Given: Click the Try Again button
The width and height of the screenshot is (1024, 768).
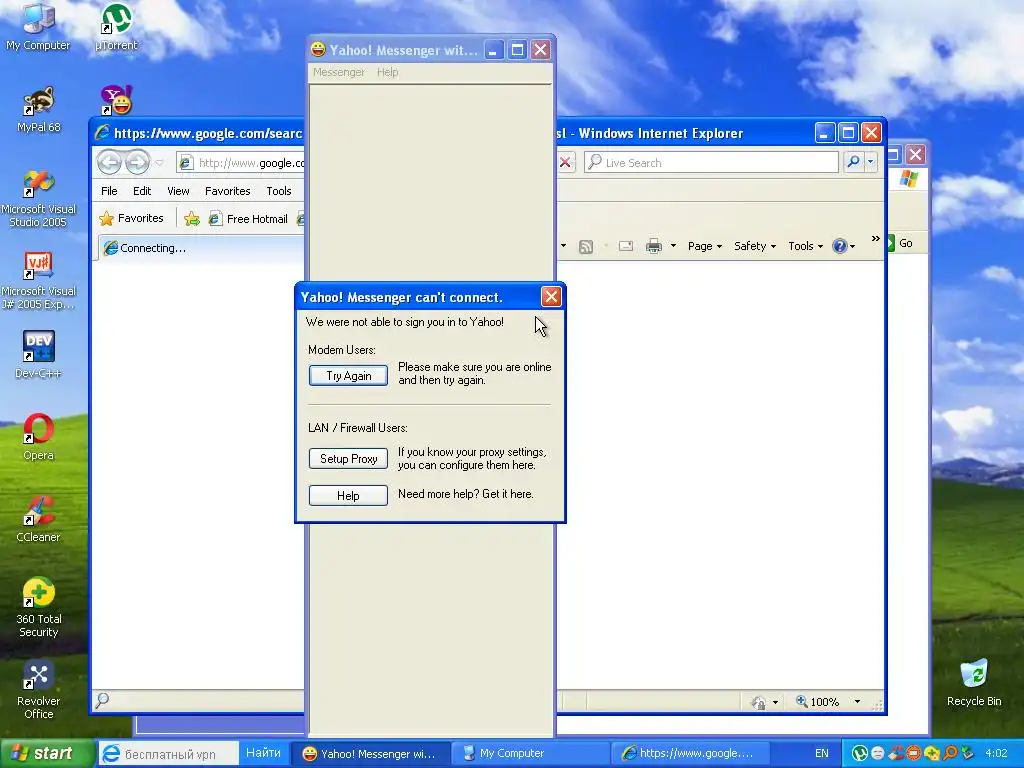Looking at the screenshot, I should pyautogui.click(x=348, y=376).
